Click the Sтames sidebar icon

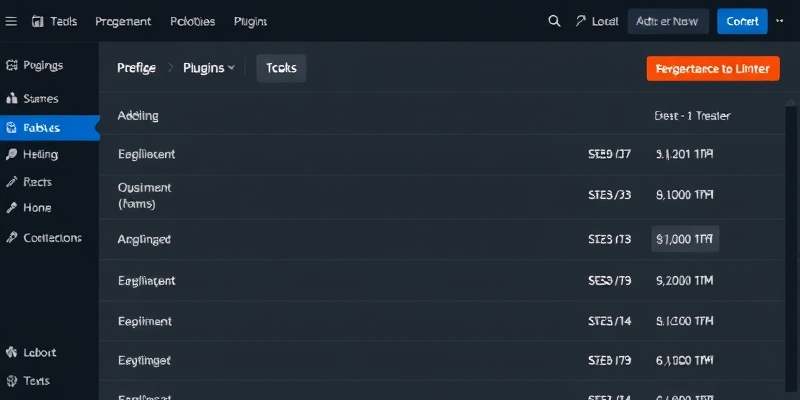[x=11, y=98]
